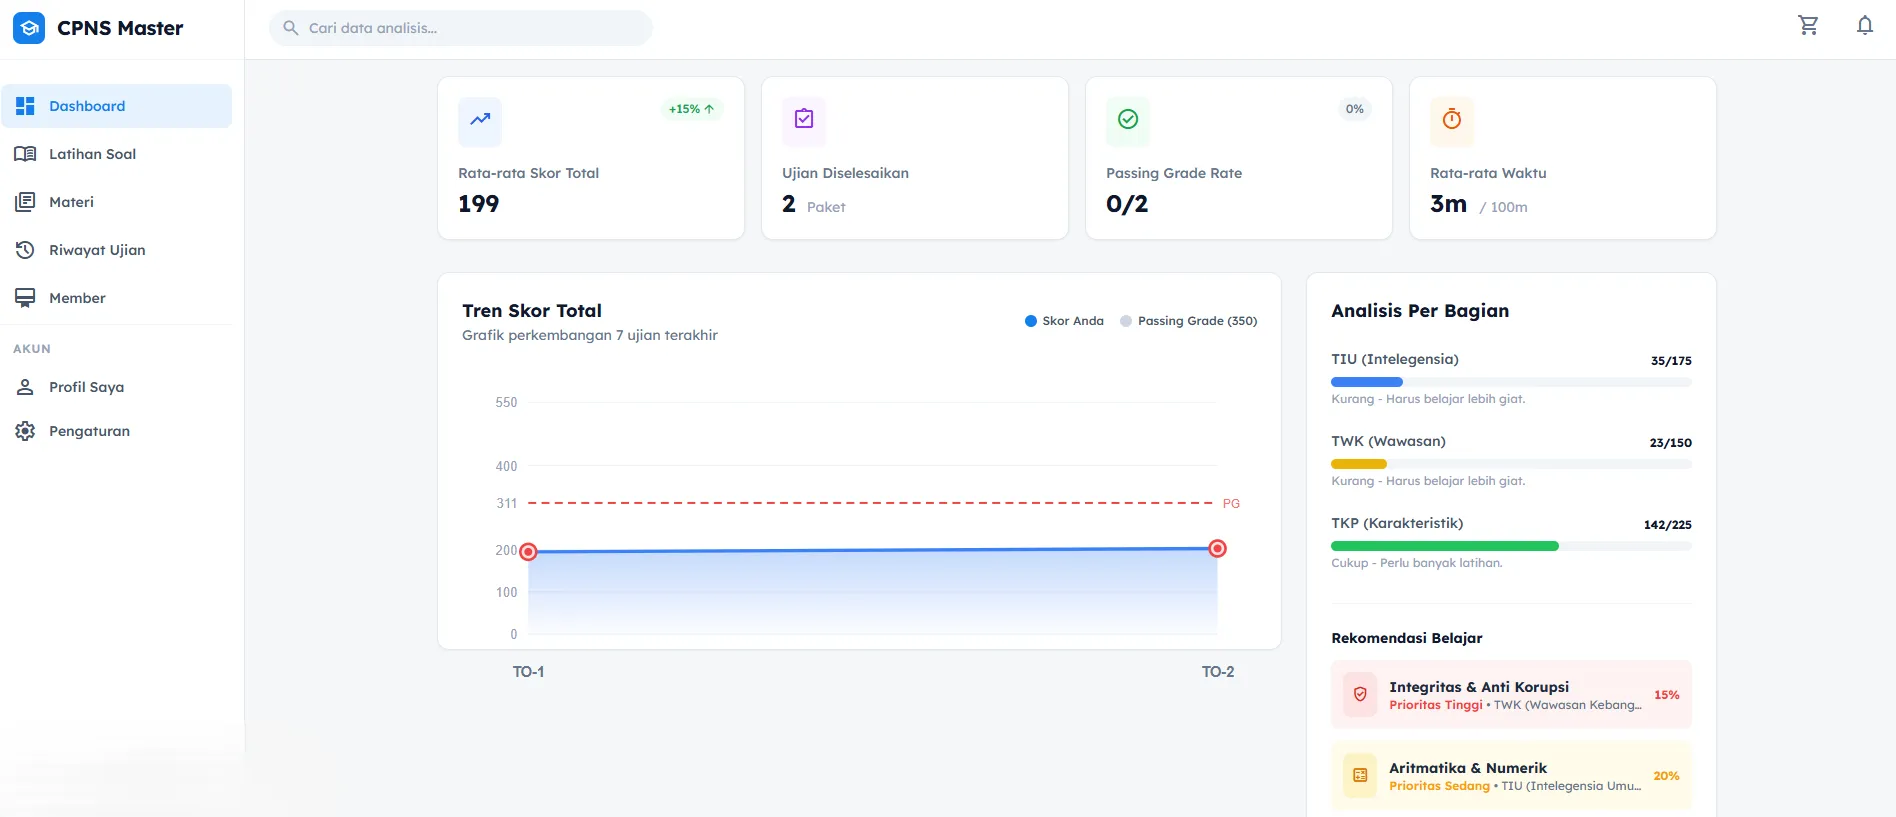Click the CPNS Master logo icon
The image size is (1896, 817).
click(29, 28)
